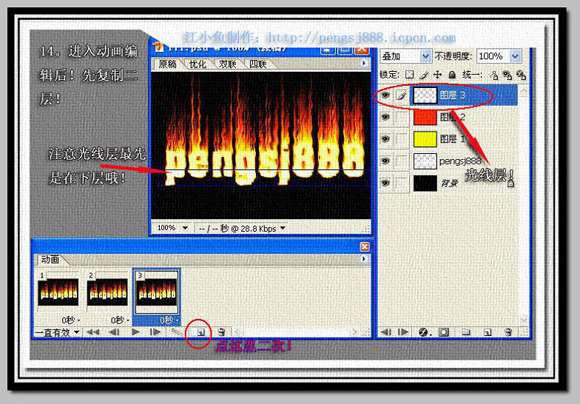Viewport: 580px width, 404px height.
Task: Toggle visibility of pengsj888 text layer
Action: (x=385, y=161)
